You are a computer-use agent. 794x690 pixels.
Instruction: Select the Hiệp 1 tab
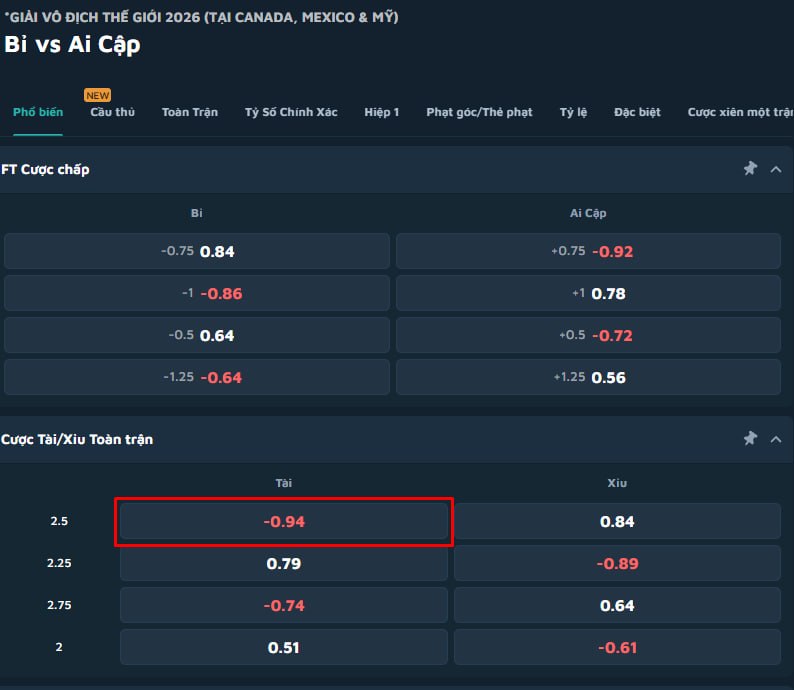click(382, 112)
